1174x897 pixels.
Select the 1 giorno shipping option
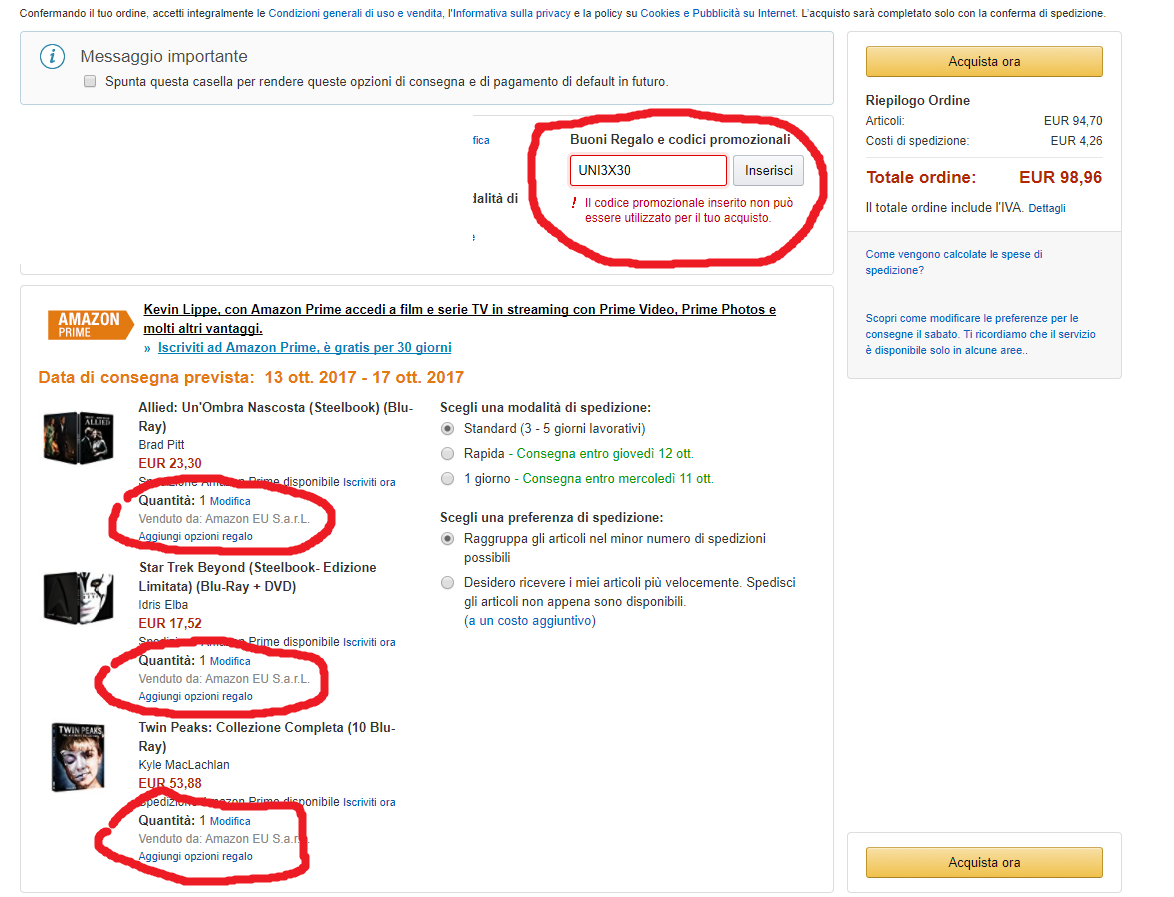447,479
